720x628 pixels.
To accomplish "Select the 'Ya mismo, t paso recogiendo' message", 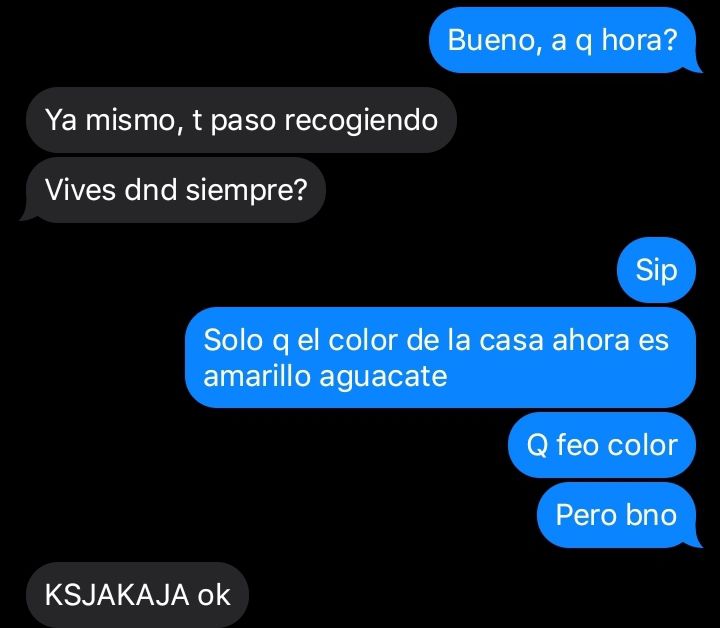I will pyautogui.click(x=242, y=120).
